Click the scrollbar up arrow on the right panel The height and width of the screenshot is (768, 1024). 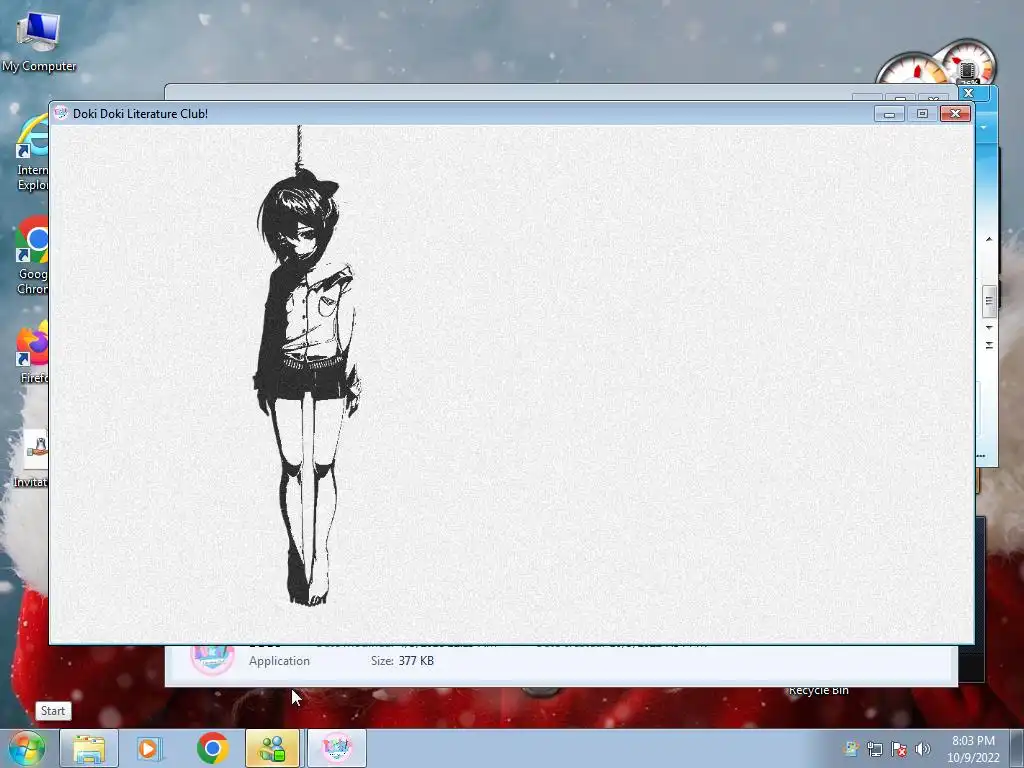pos(989,239)
